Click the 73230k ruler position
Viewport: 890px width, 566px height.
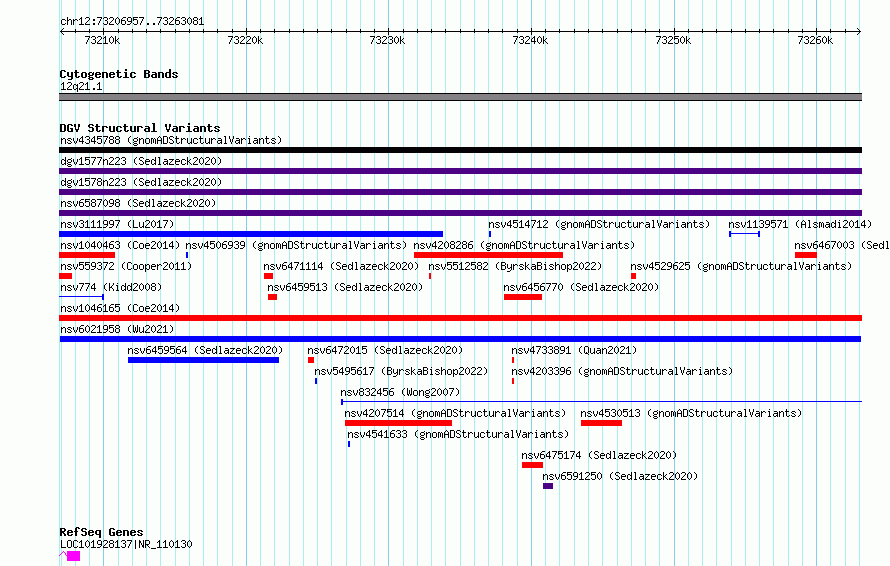pyautogui.click(x=387, y=40)
